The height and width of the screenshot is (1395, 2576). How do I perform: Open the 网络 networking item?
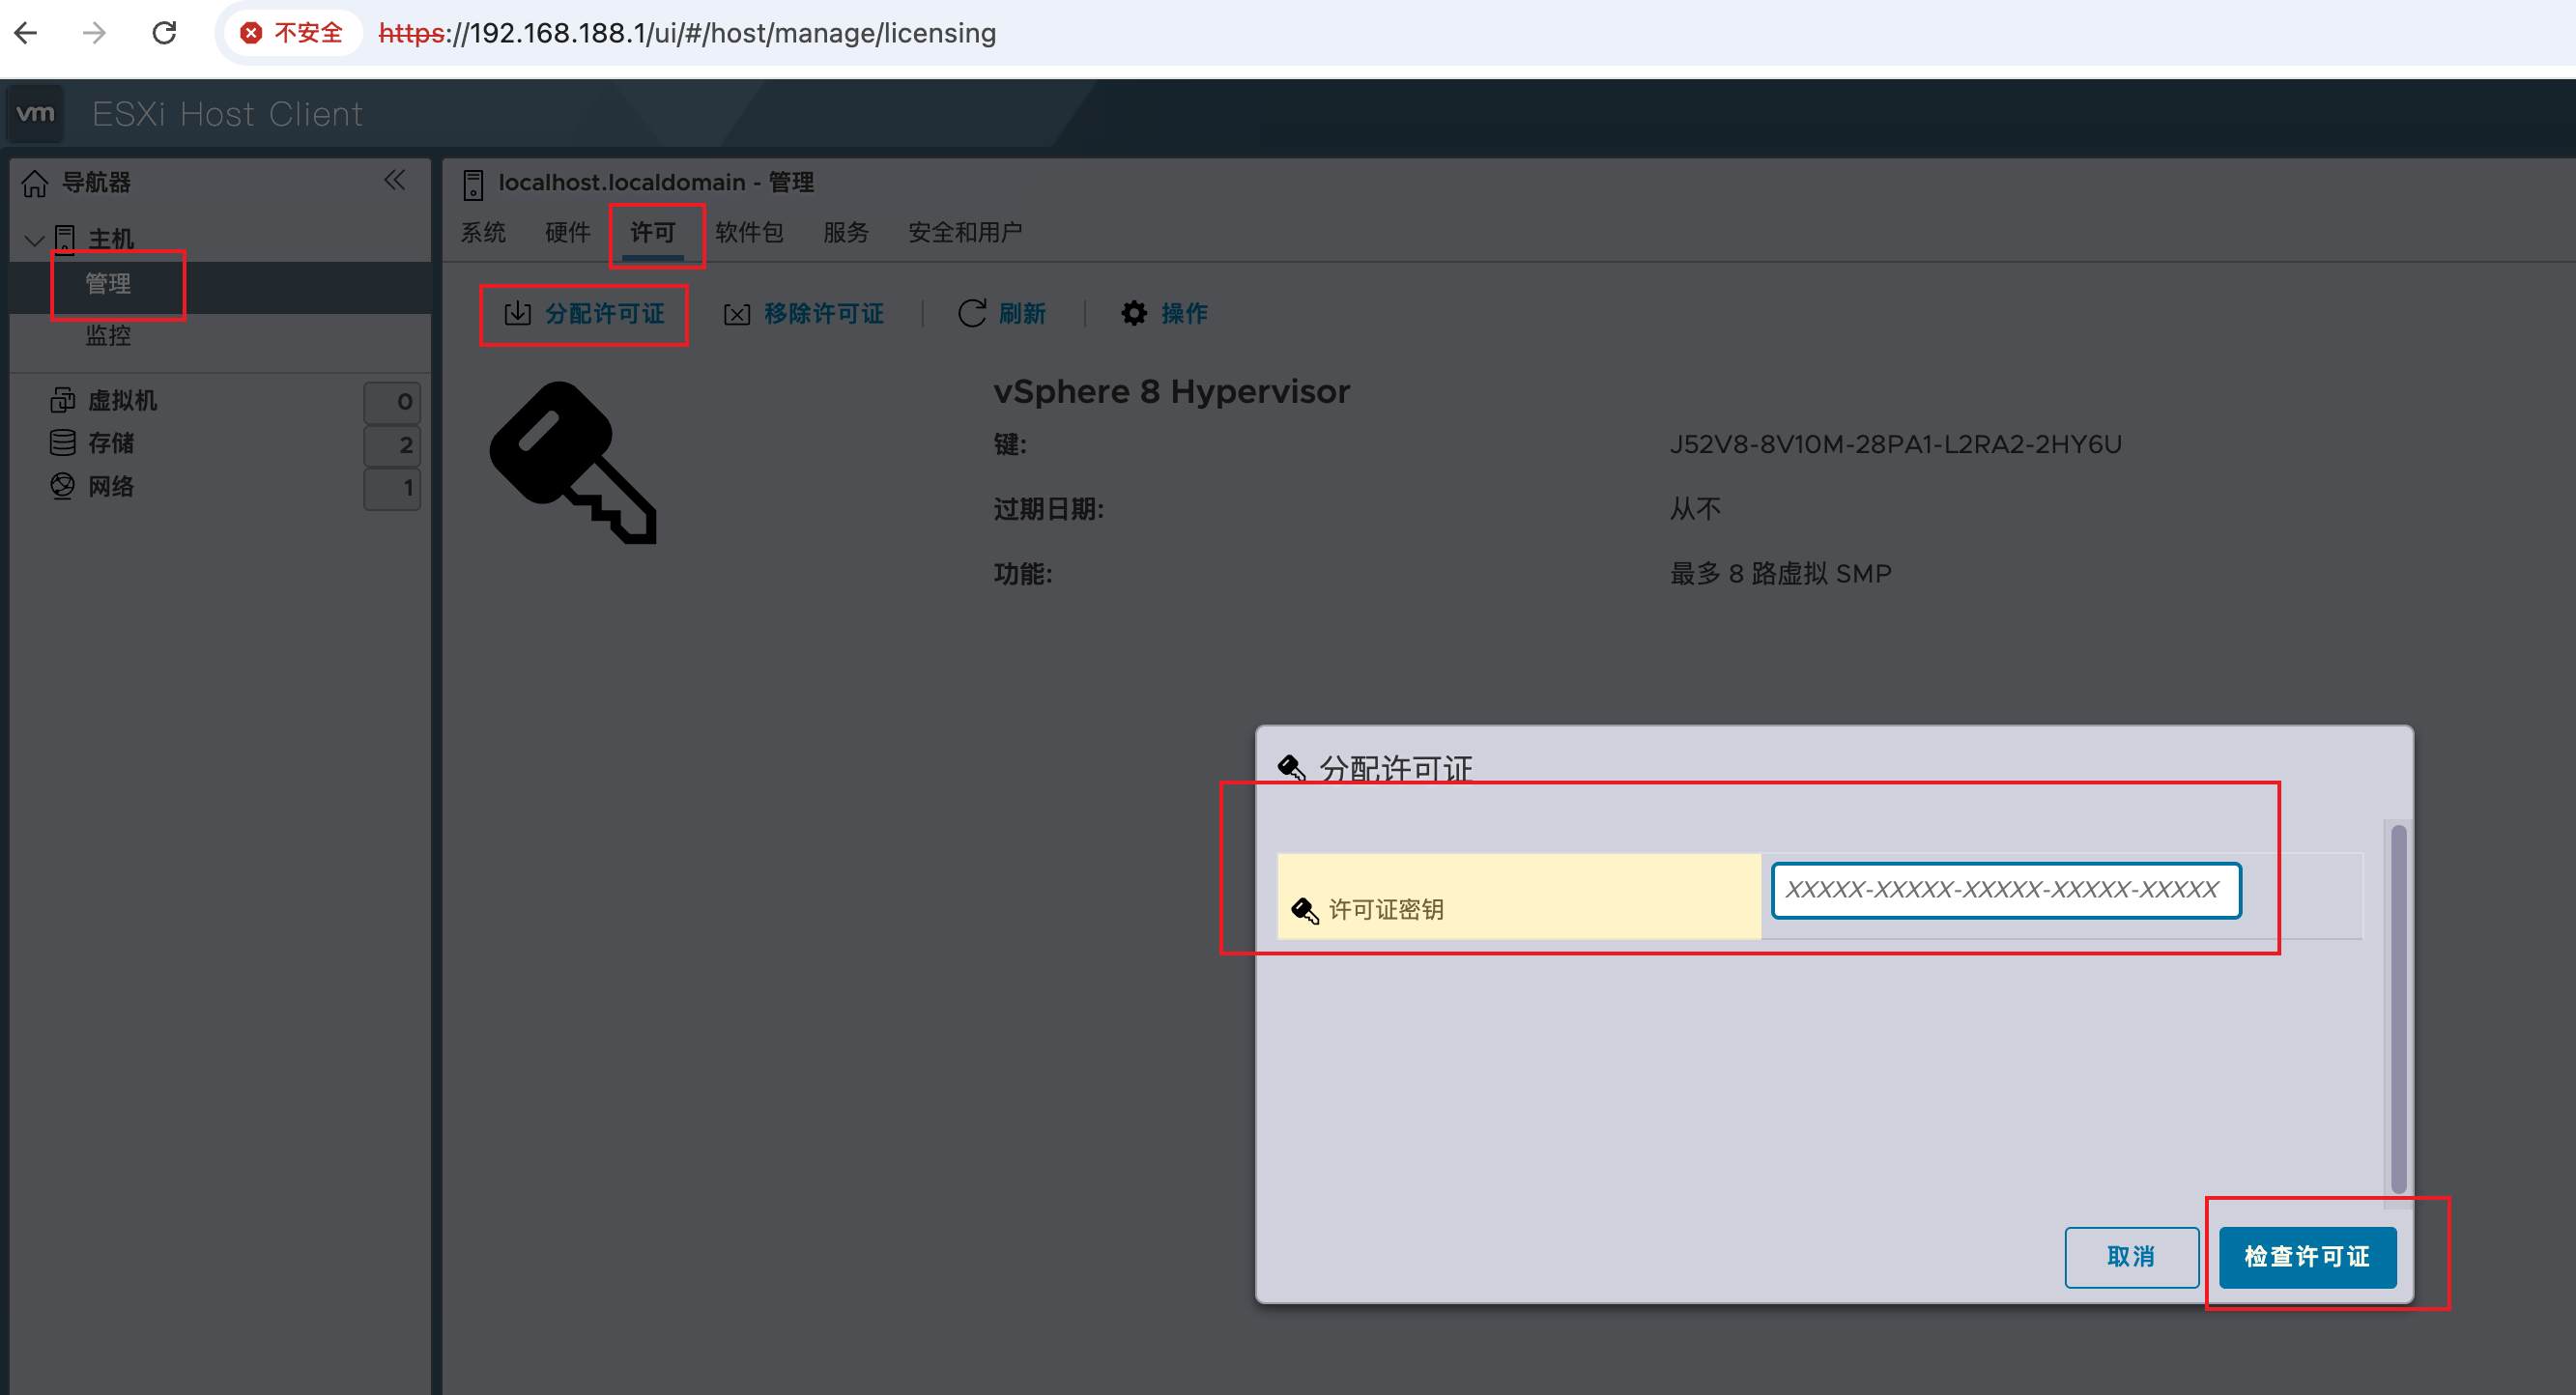click(110, 486)
